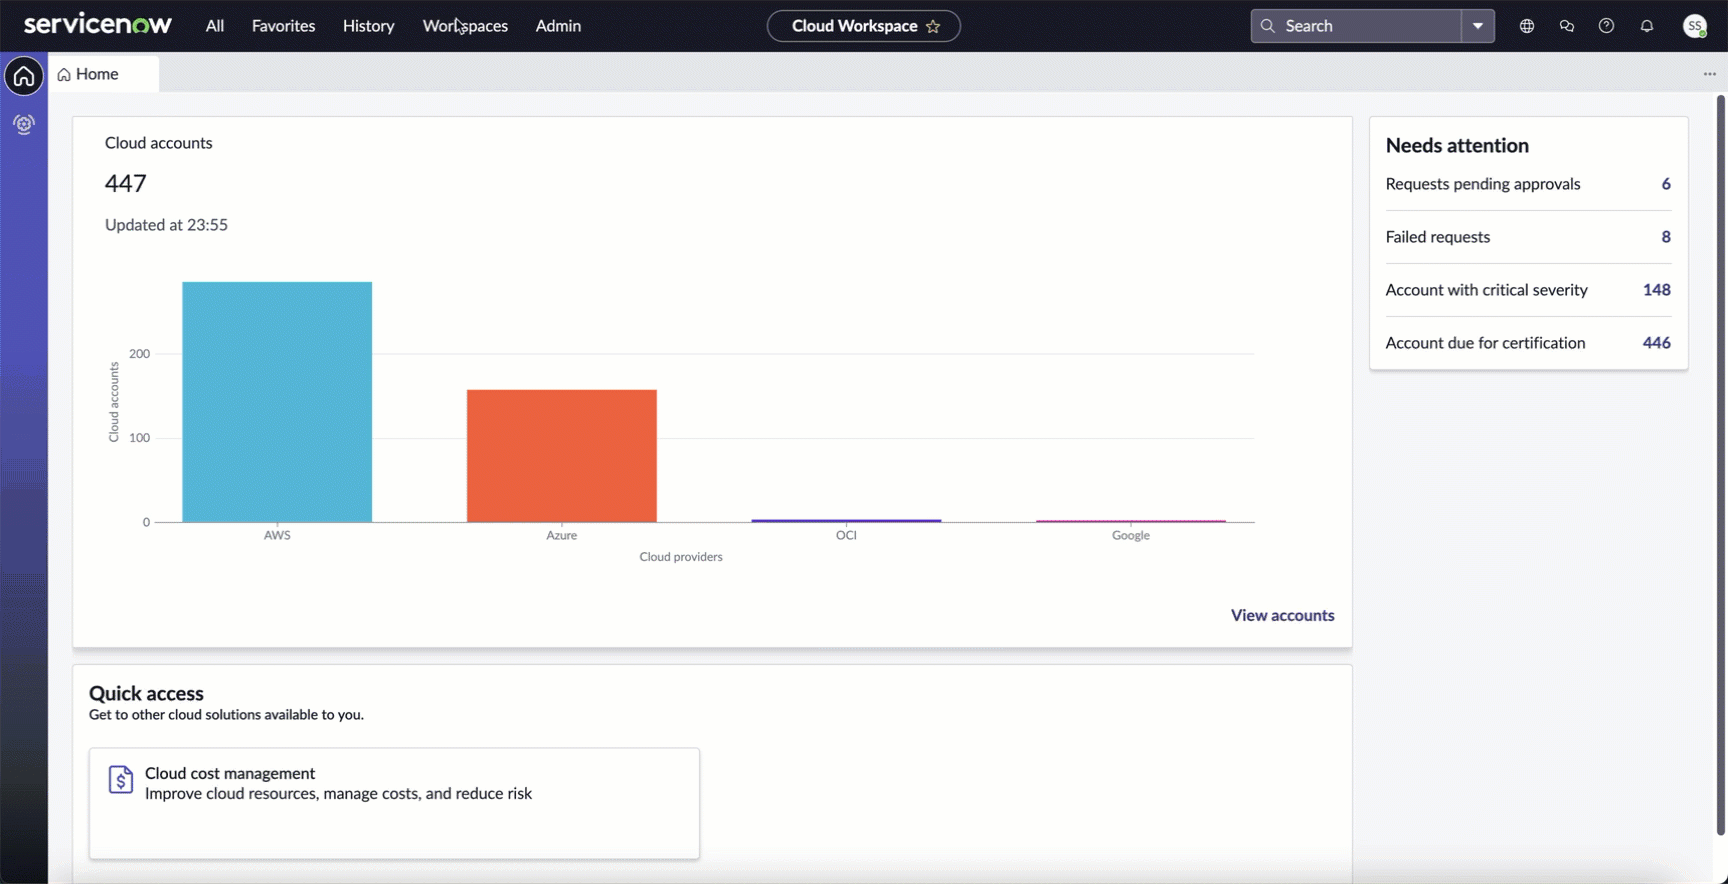The height and width of the screenshot is (884, 1728).
Task: Open the chat sidebar icon
Action: (x=1567, y=26)
